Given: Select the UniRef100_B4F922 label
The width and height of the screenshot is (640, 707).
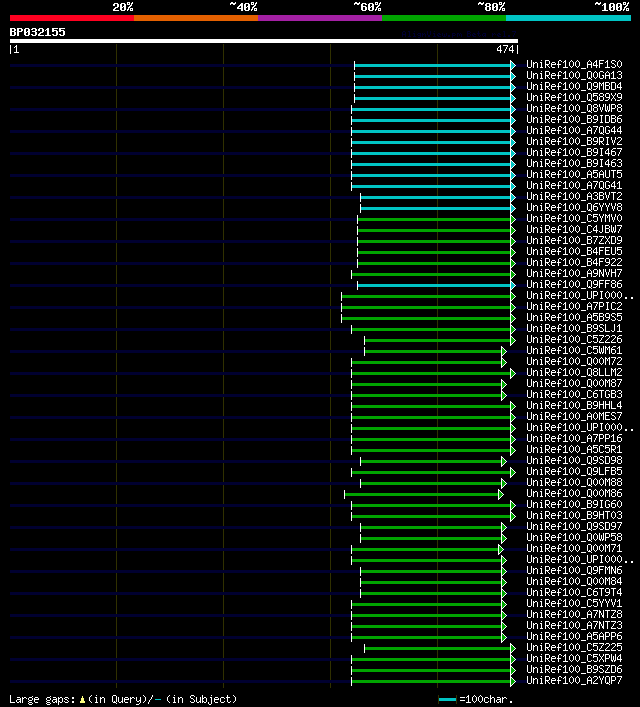Looking at the screenshot, I should (x=574, y=262).
